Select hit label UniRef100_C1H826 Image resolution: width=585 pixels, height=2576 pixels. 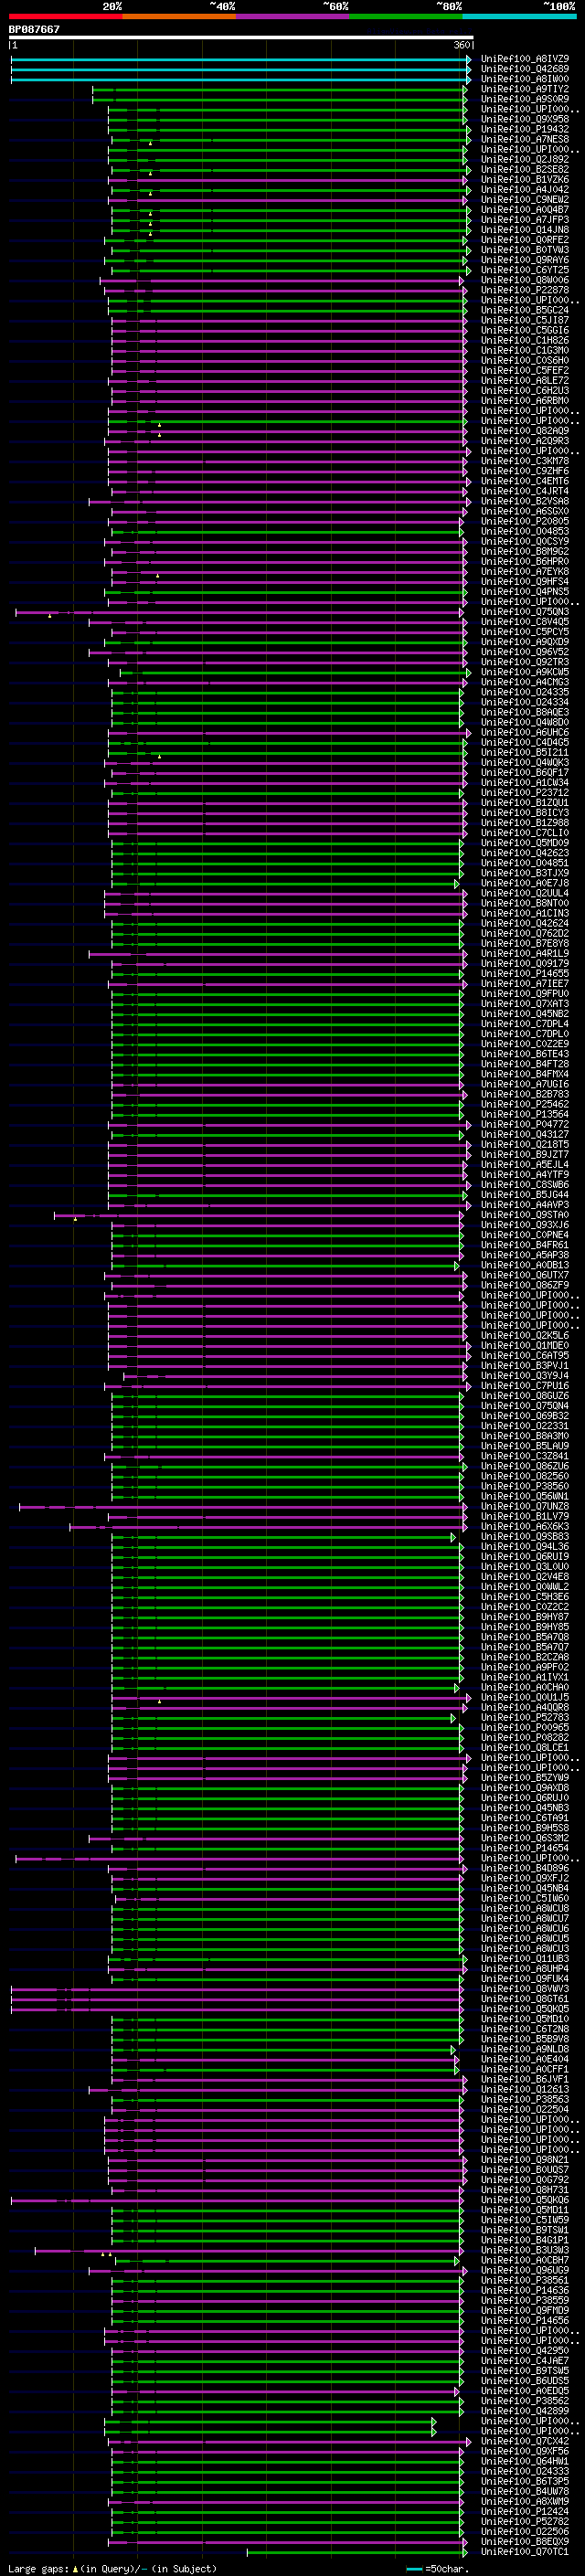coord(525,340)
